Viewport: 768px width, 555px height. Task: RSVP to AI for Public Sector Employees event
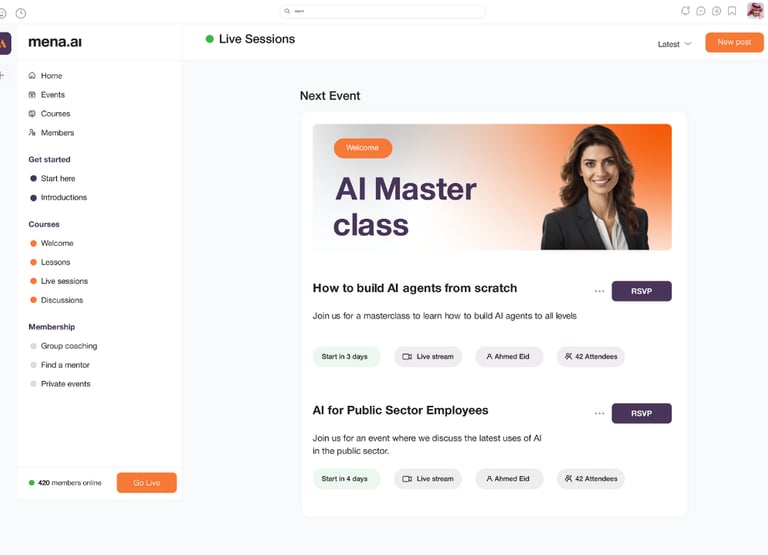(x=642, y=413)
